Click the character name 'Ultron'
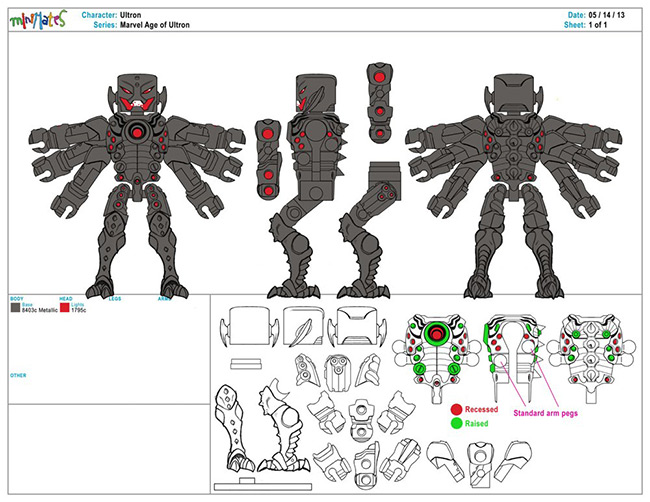Image resolution: width=650 pixels, height=502 pixels. 131,15
